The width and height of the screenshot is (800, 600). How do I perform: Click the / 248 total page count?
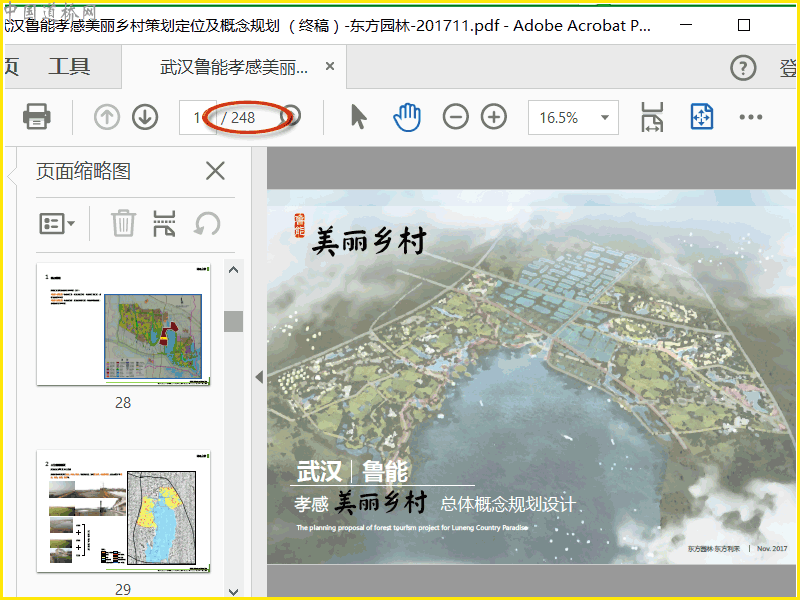coord(238,118)
